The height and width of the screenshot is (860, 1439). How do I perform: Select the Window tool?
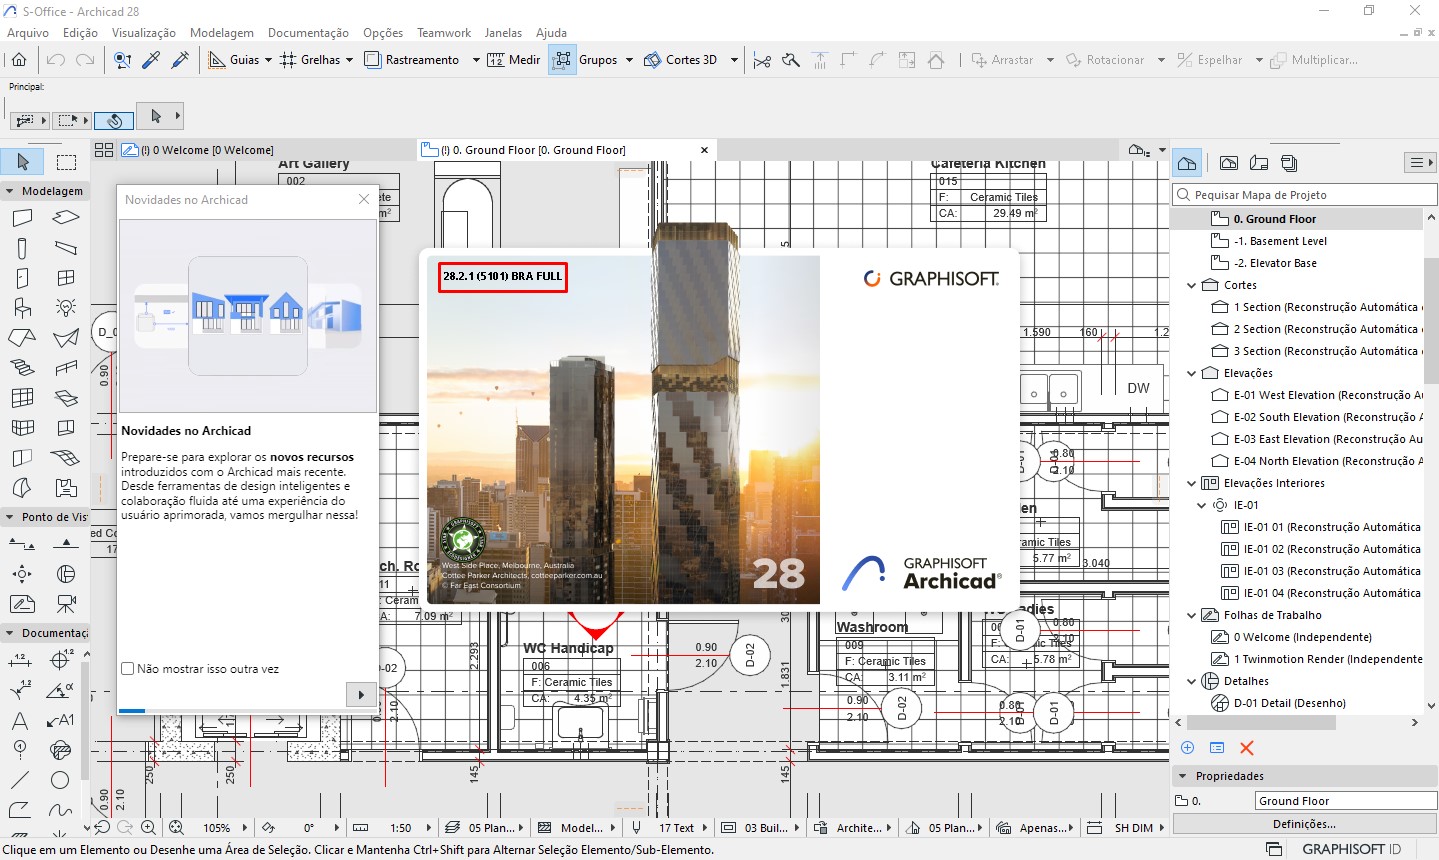point(66,278)
